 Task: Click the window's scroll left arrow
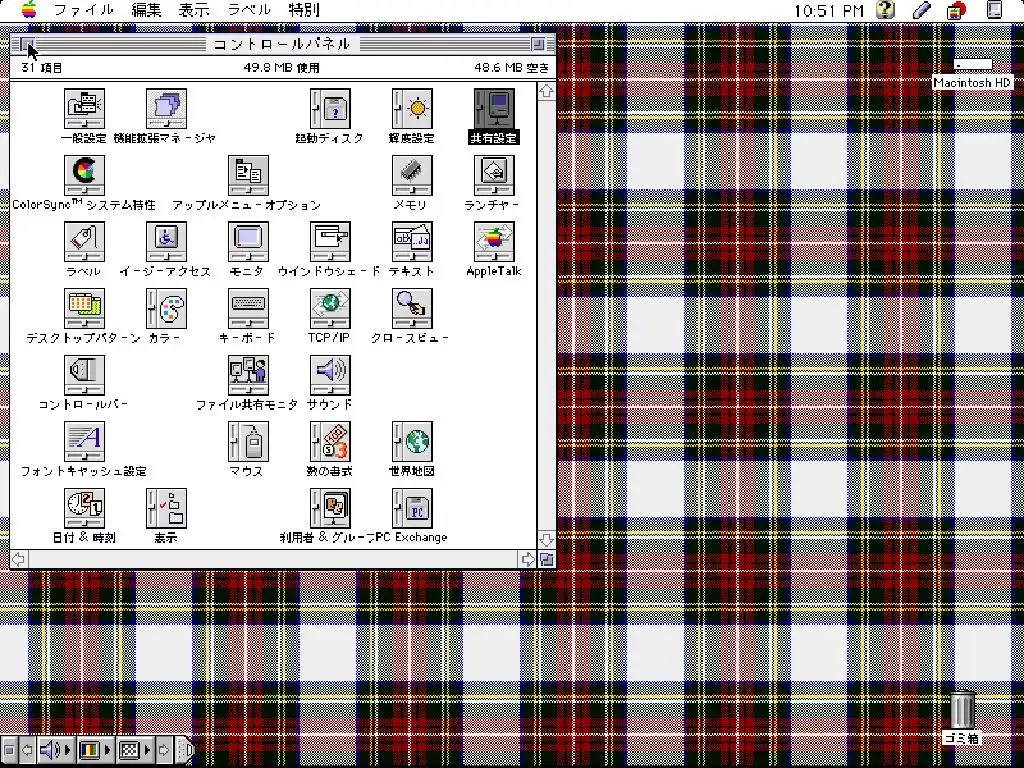click(19, 559)
